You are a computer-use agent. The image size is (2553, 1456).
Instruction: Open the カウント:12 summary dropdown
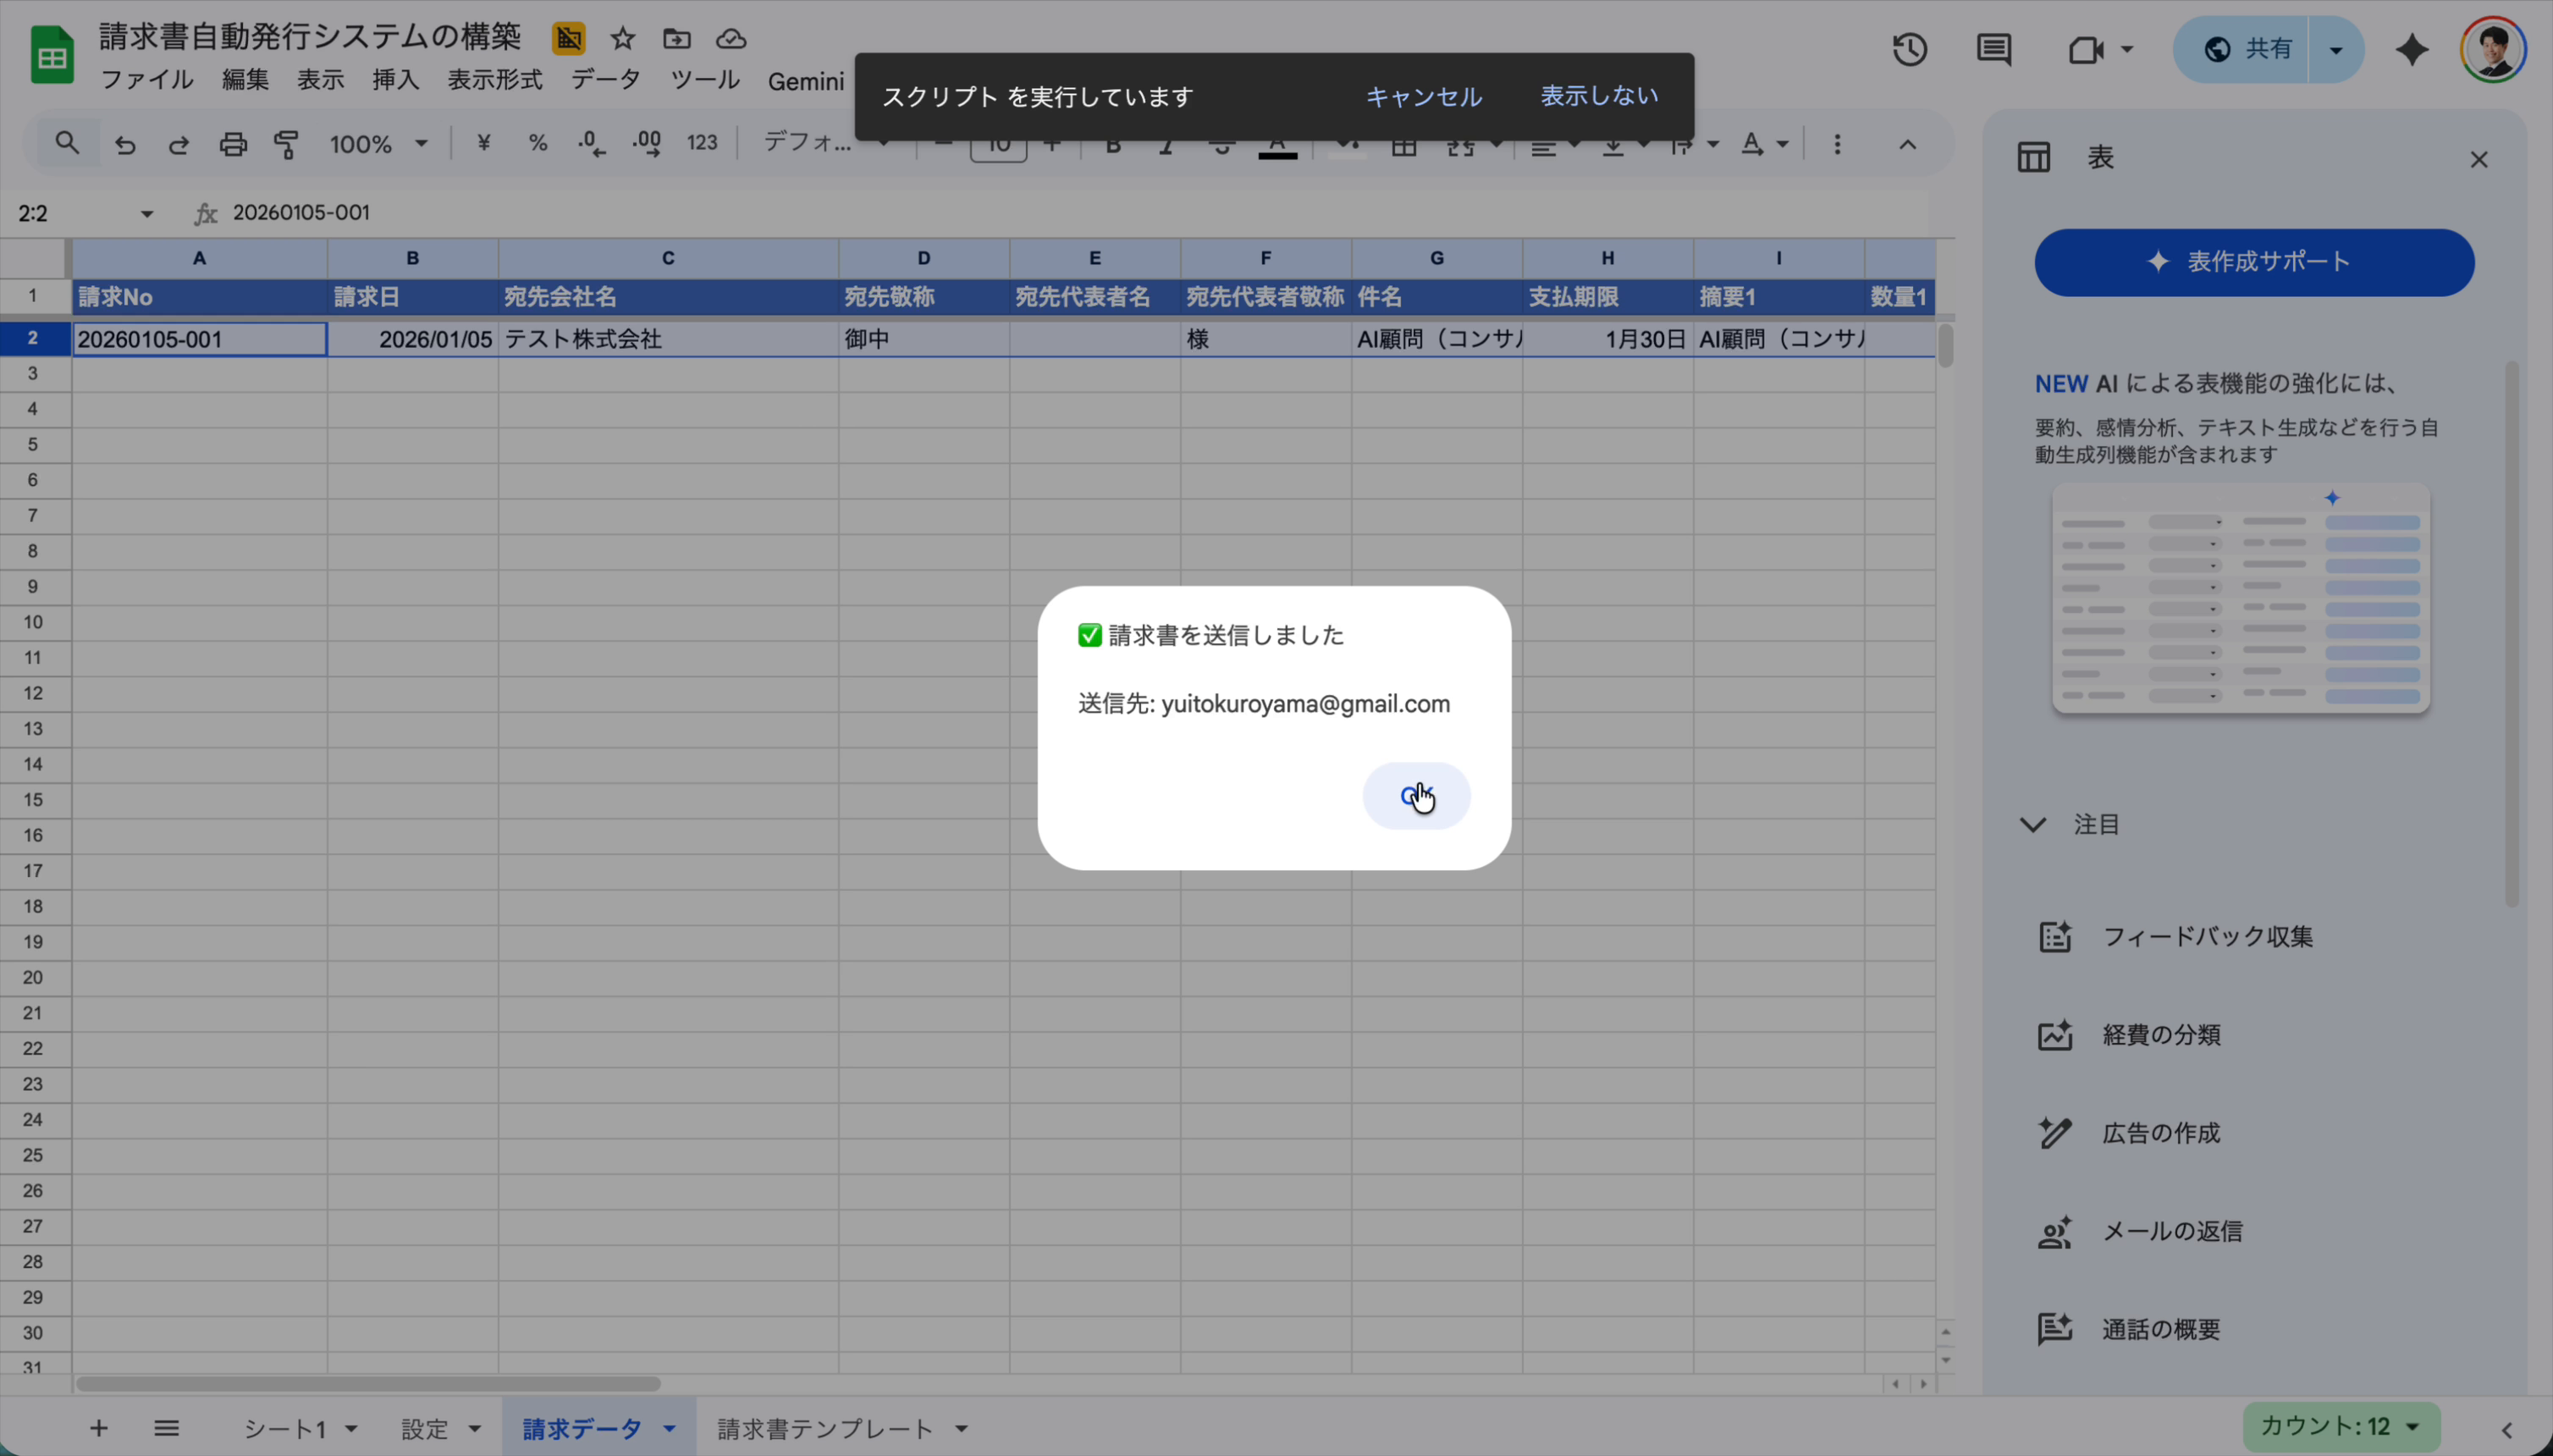click(x=2340, y=1428)
